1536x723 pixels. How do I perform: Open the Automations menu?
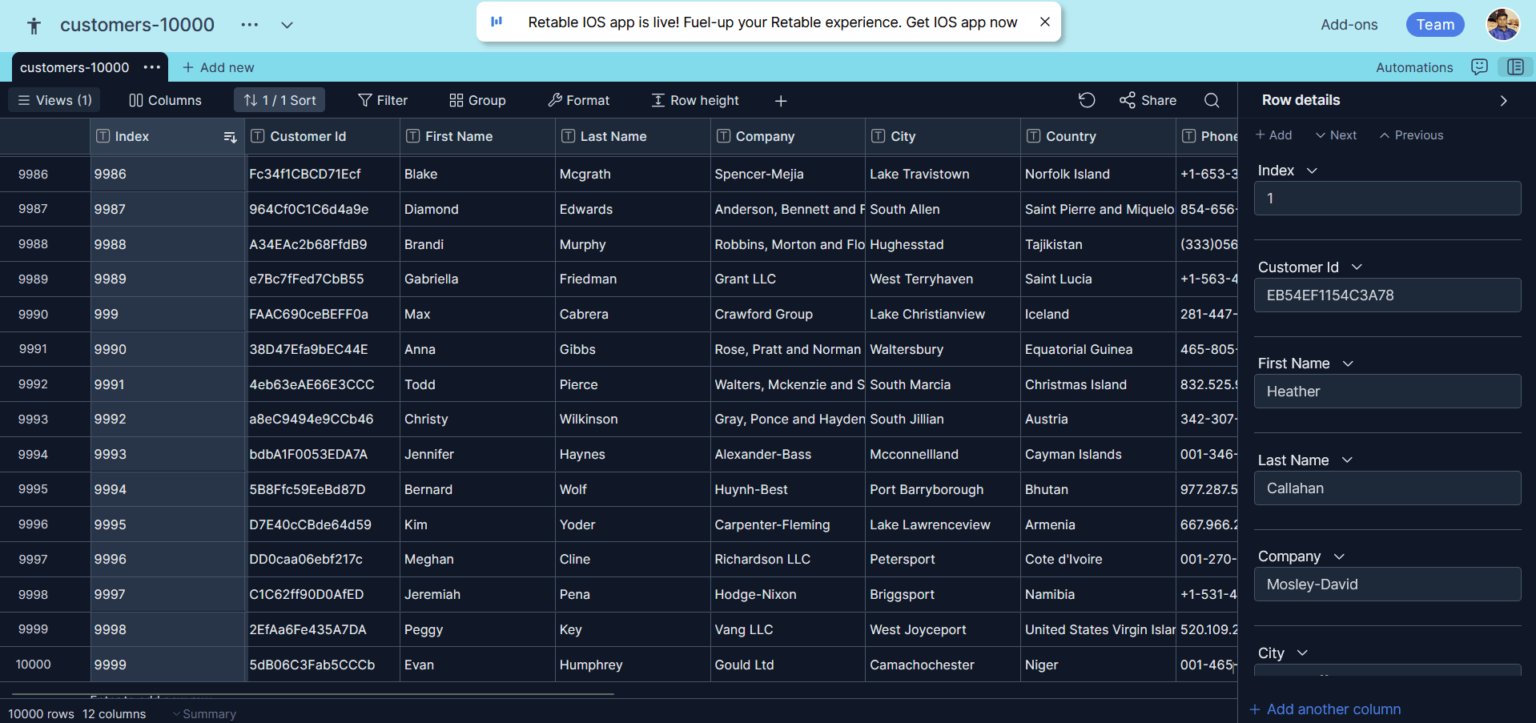(1414, 66)
